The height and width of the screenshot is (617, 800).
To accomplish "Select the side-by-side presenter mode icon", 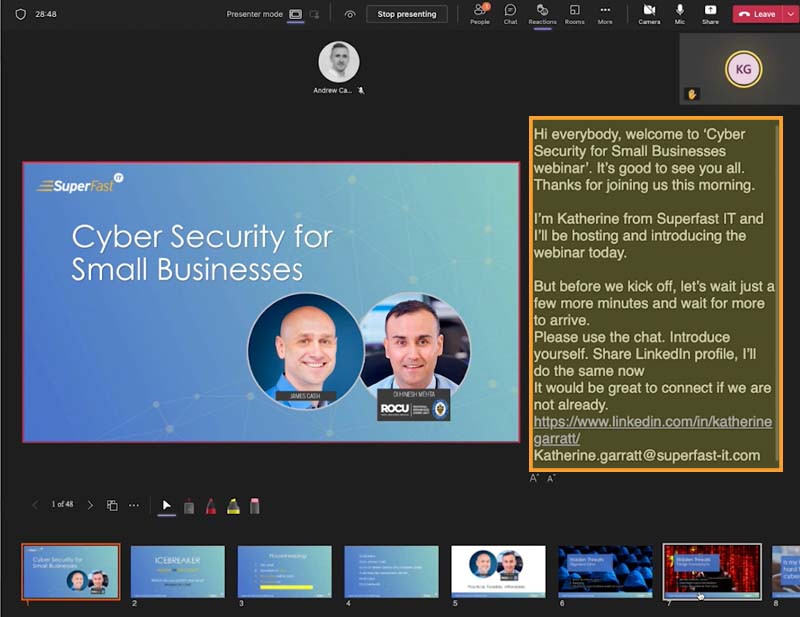I will 314,14.
